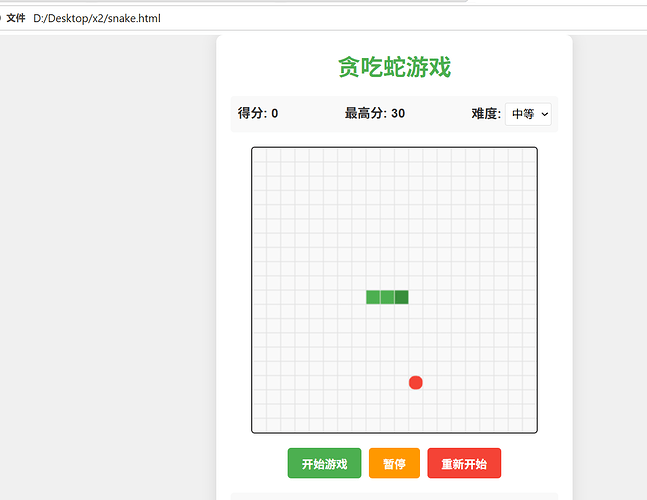The image size is (647, 500).
Task: Pause the game with the 暂停 button
Action: point(394,464)
